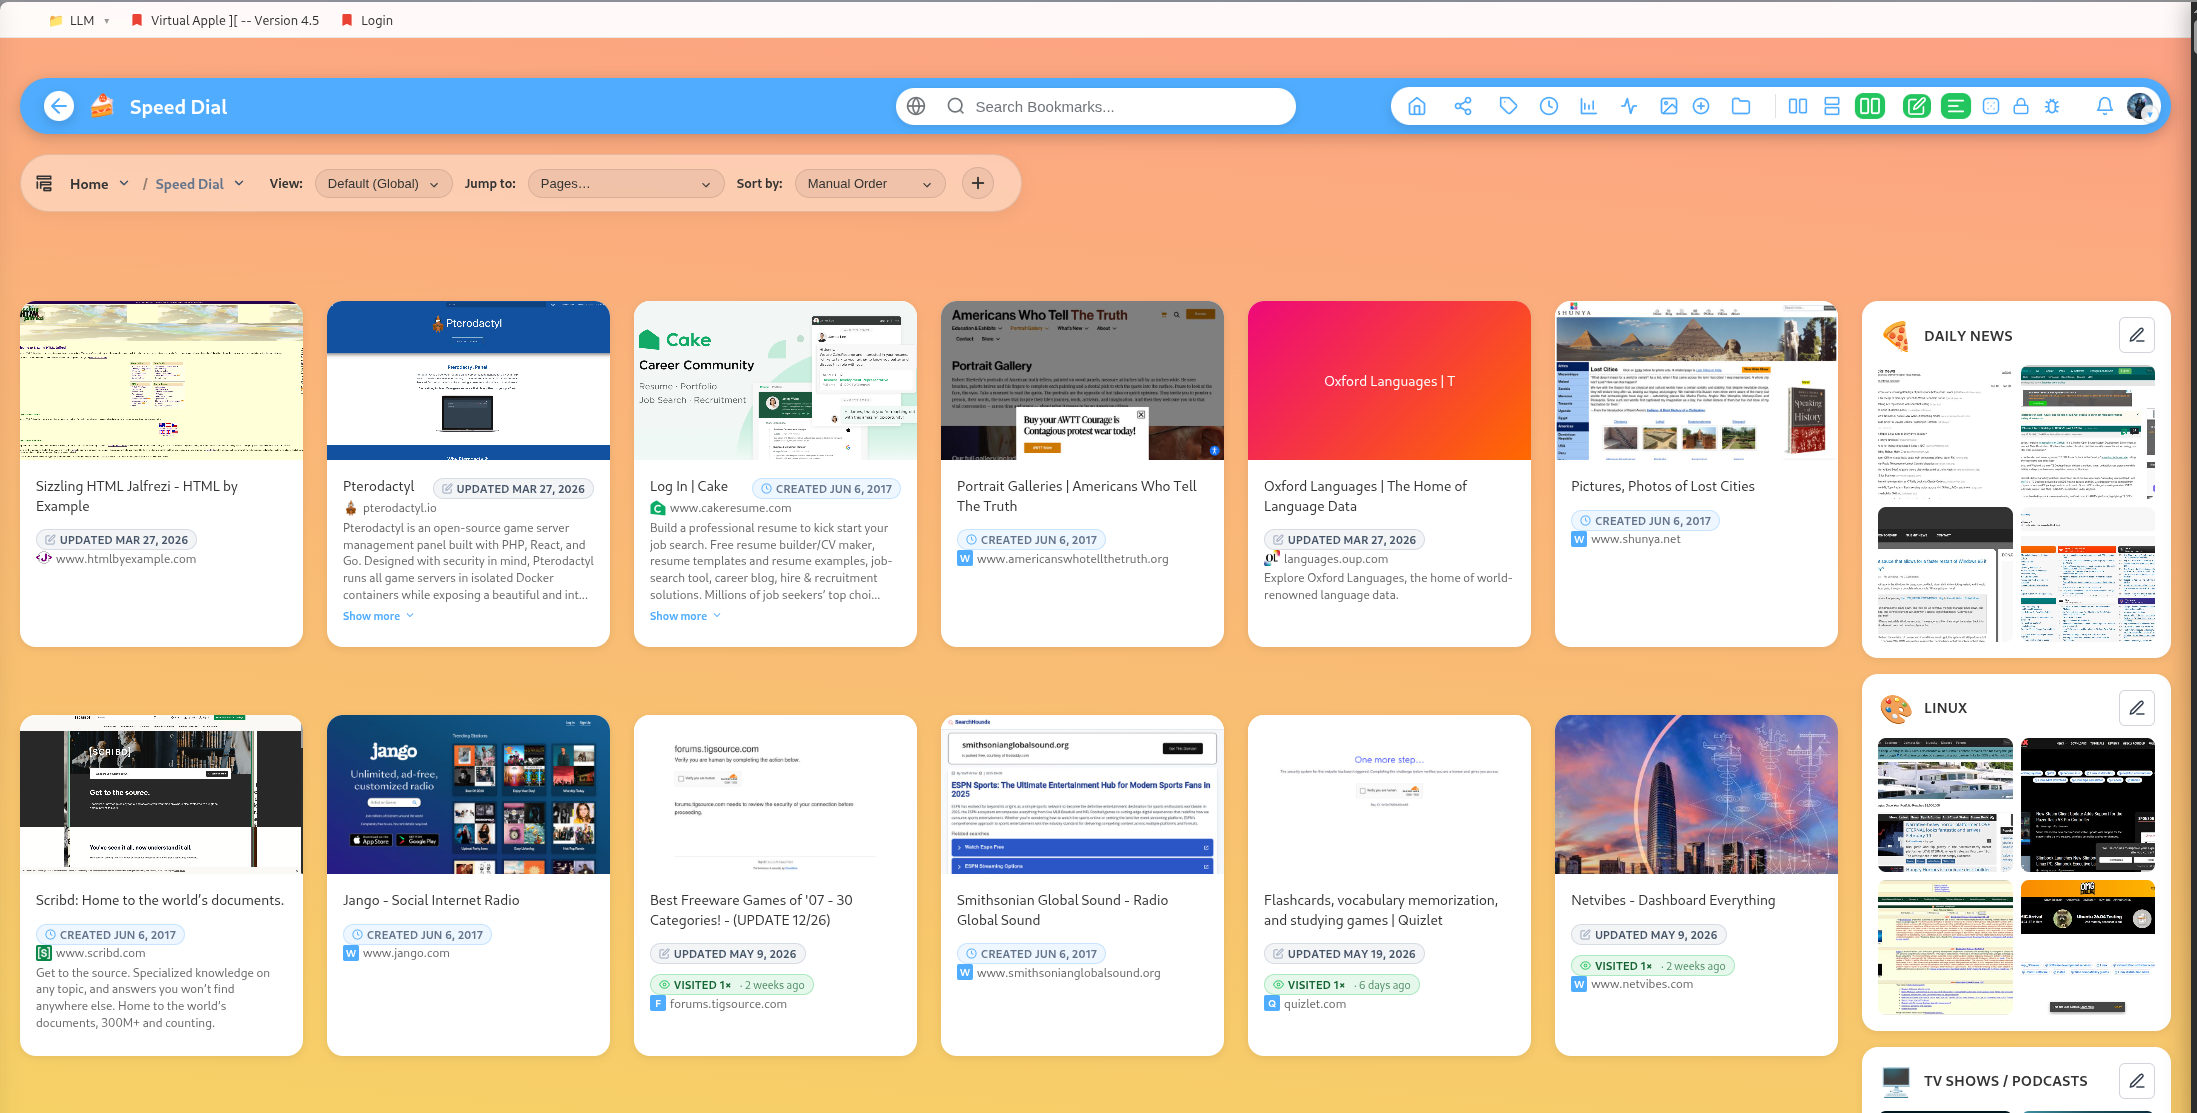Click forums.tigsource.com URL text
The image size is (2197, 1113).
pos(728,1004)
